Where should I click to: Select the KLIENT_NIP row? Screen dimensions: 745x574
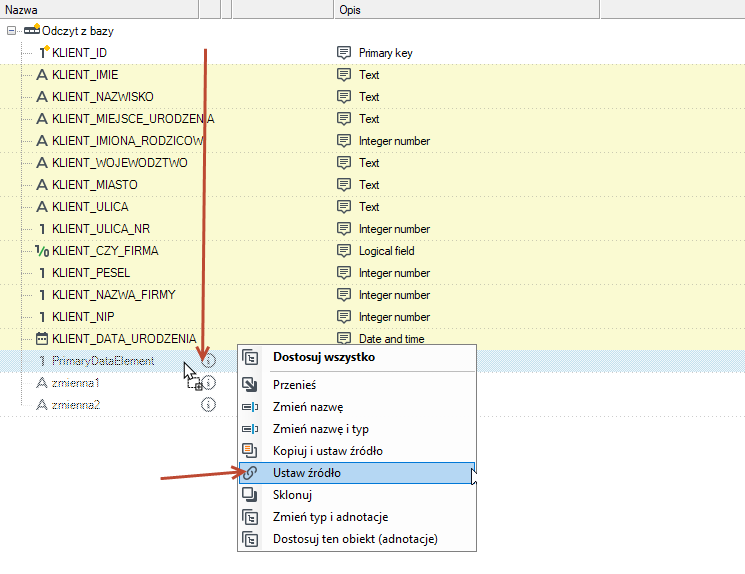coord(372,316)
